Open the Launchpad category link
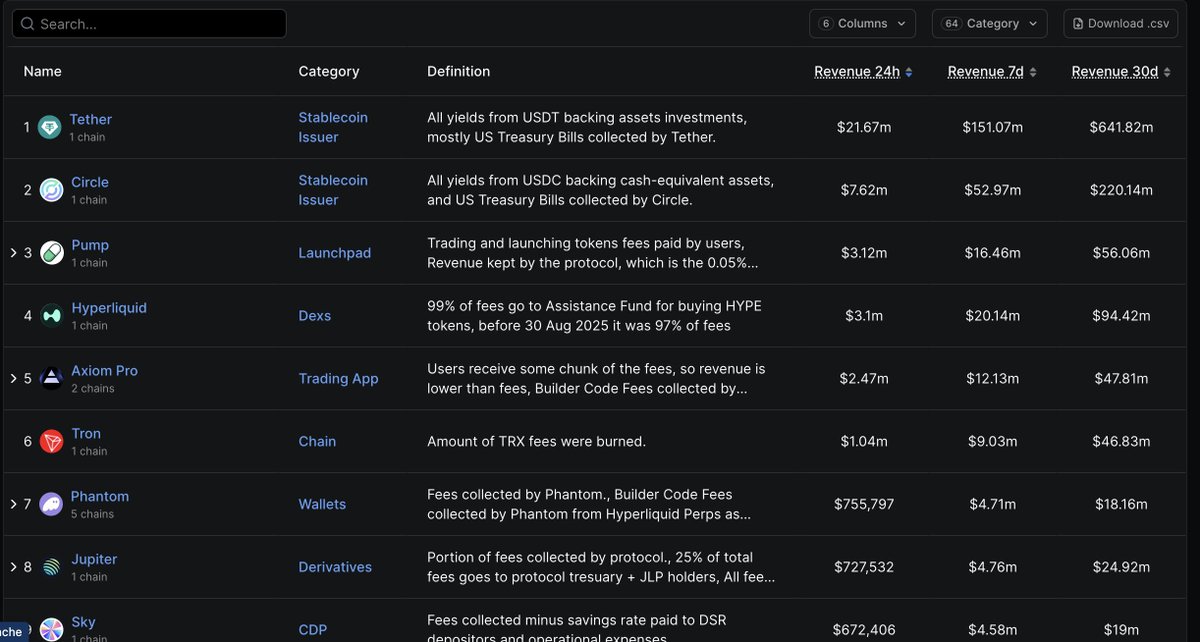Image resolution: width=1200 pixels, height=642 pixels. pyautogui.click(x=334, y=253)
